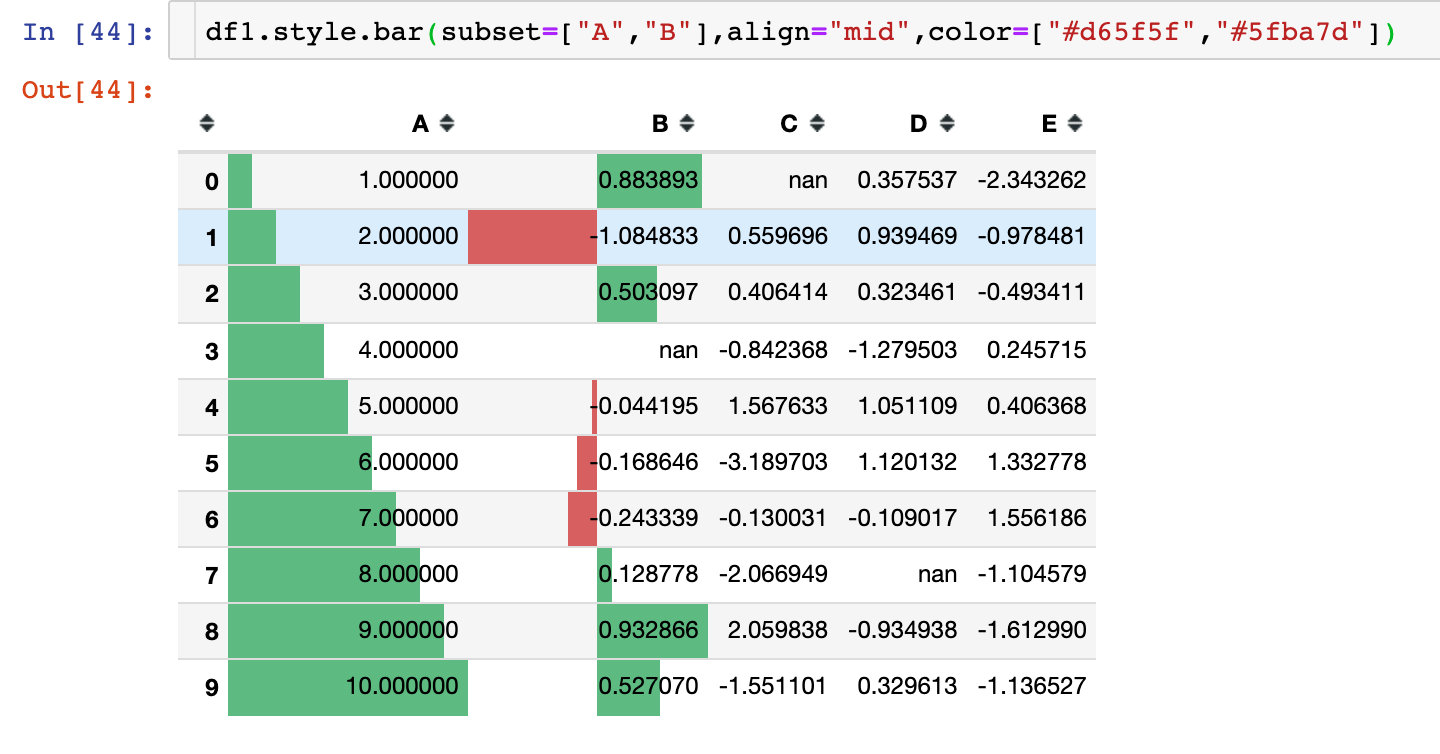The image size is (1440, 754).
Task: Sort table by the index column arrows
Action: pos(207,124)
